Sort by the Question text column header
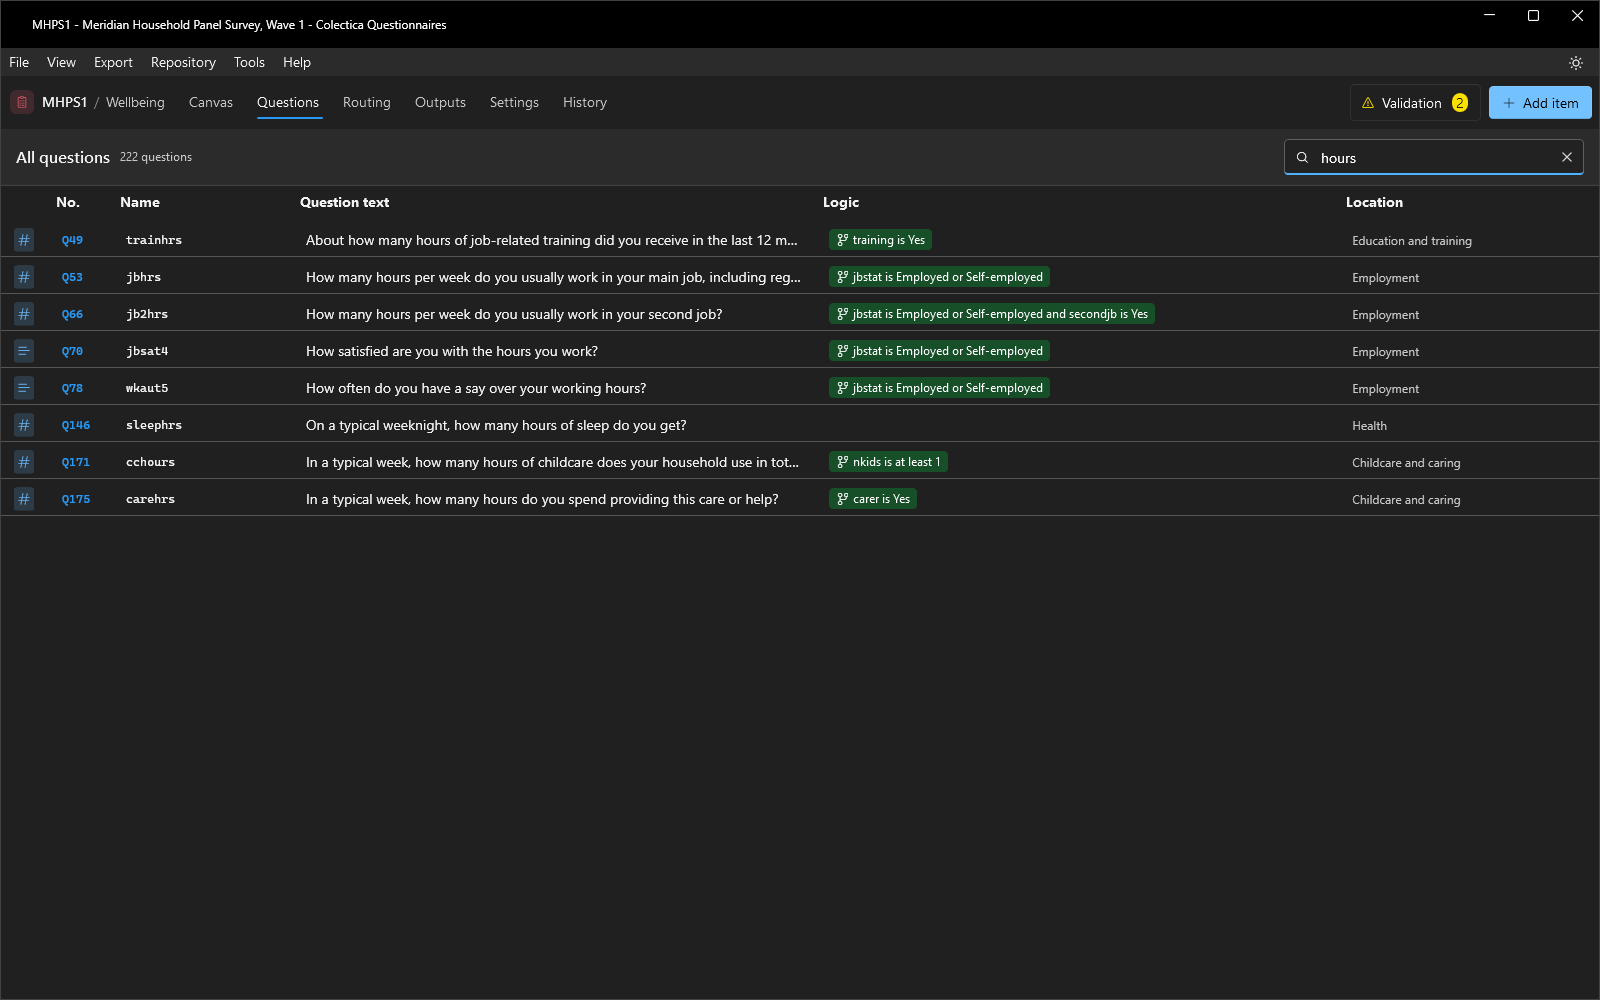 (345, 202)
